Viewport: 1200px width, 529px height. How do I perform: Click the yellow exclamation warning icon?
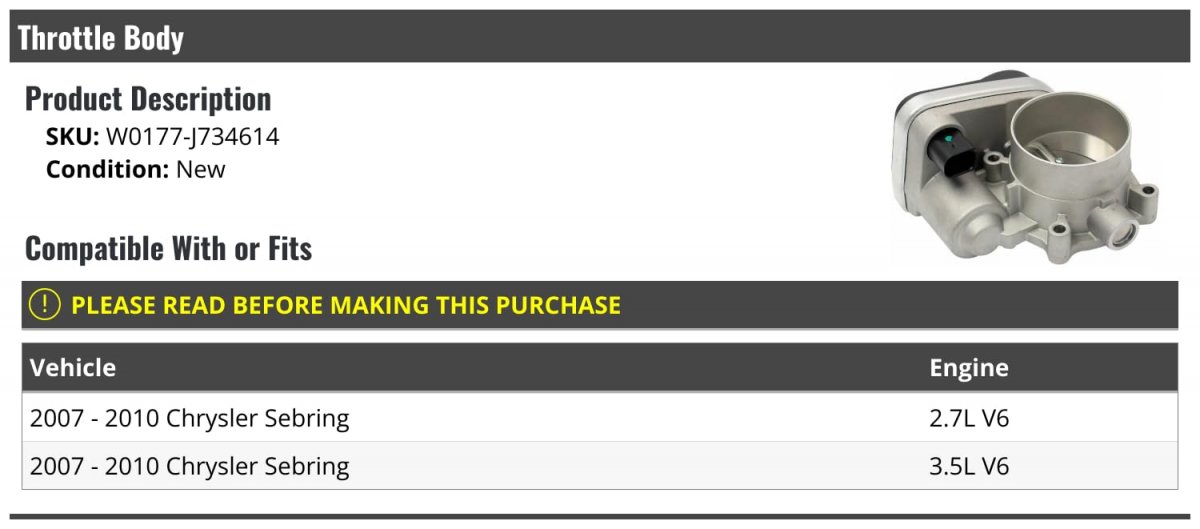pos(45,305)
